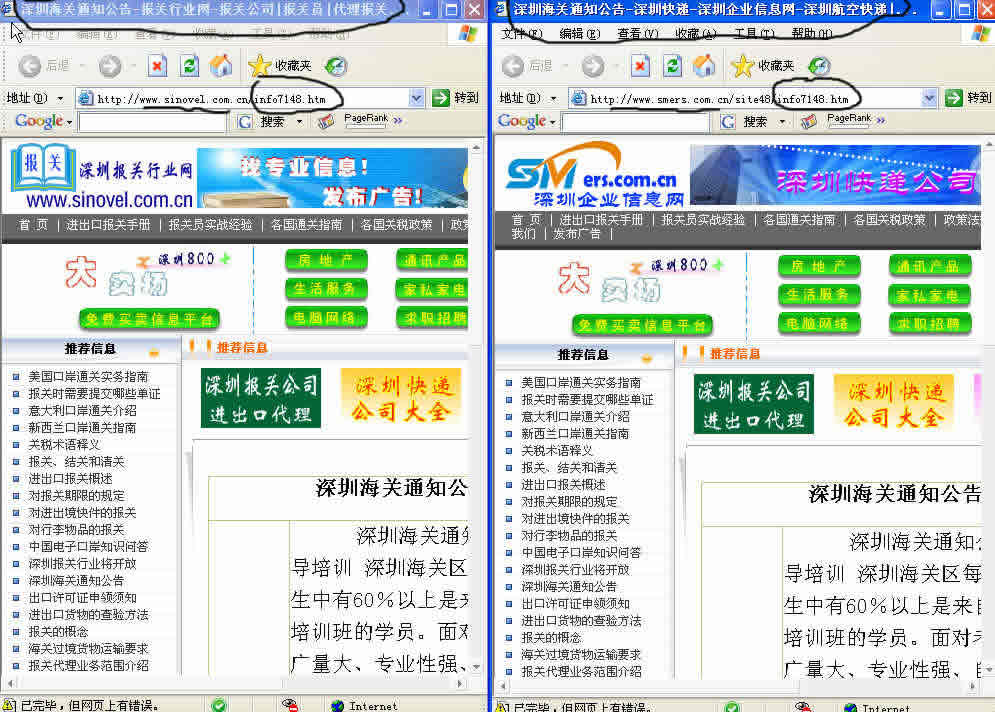995x712 pixels.
Task: Open 工具(T) menu in right window
Action: click(x=754, y=34)
